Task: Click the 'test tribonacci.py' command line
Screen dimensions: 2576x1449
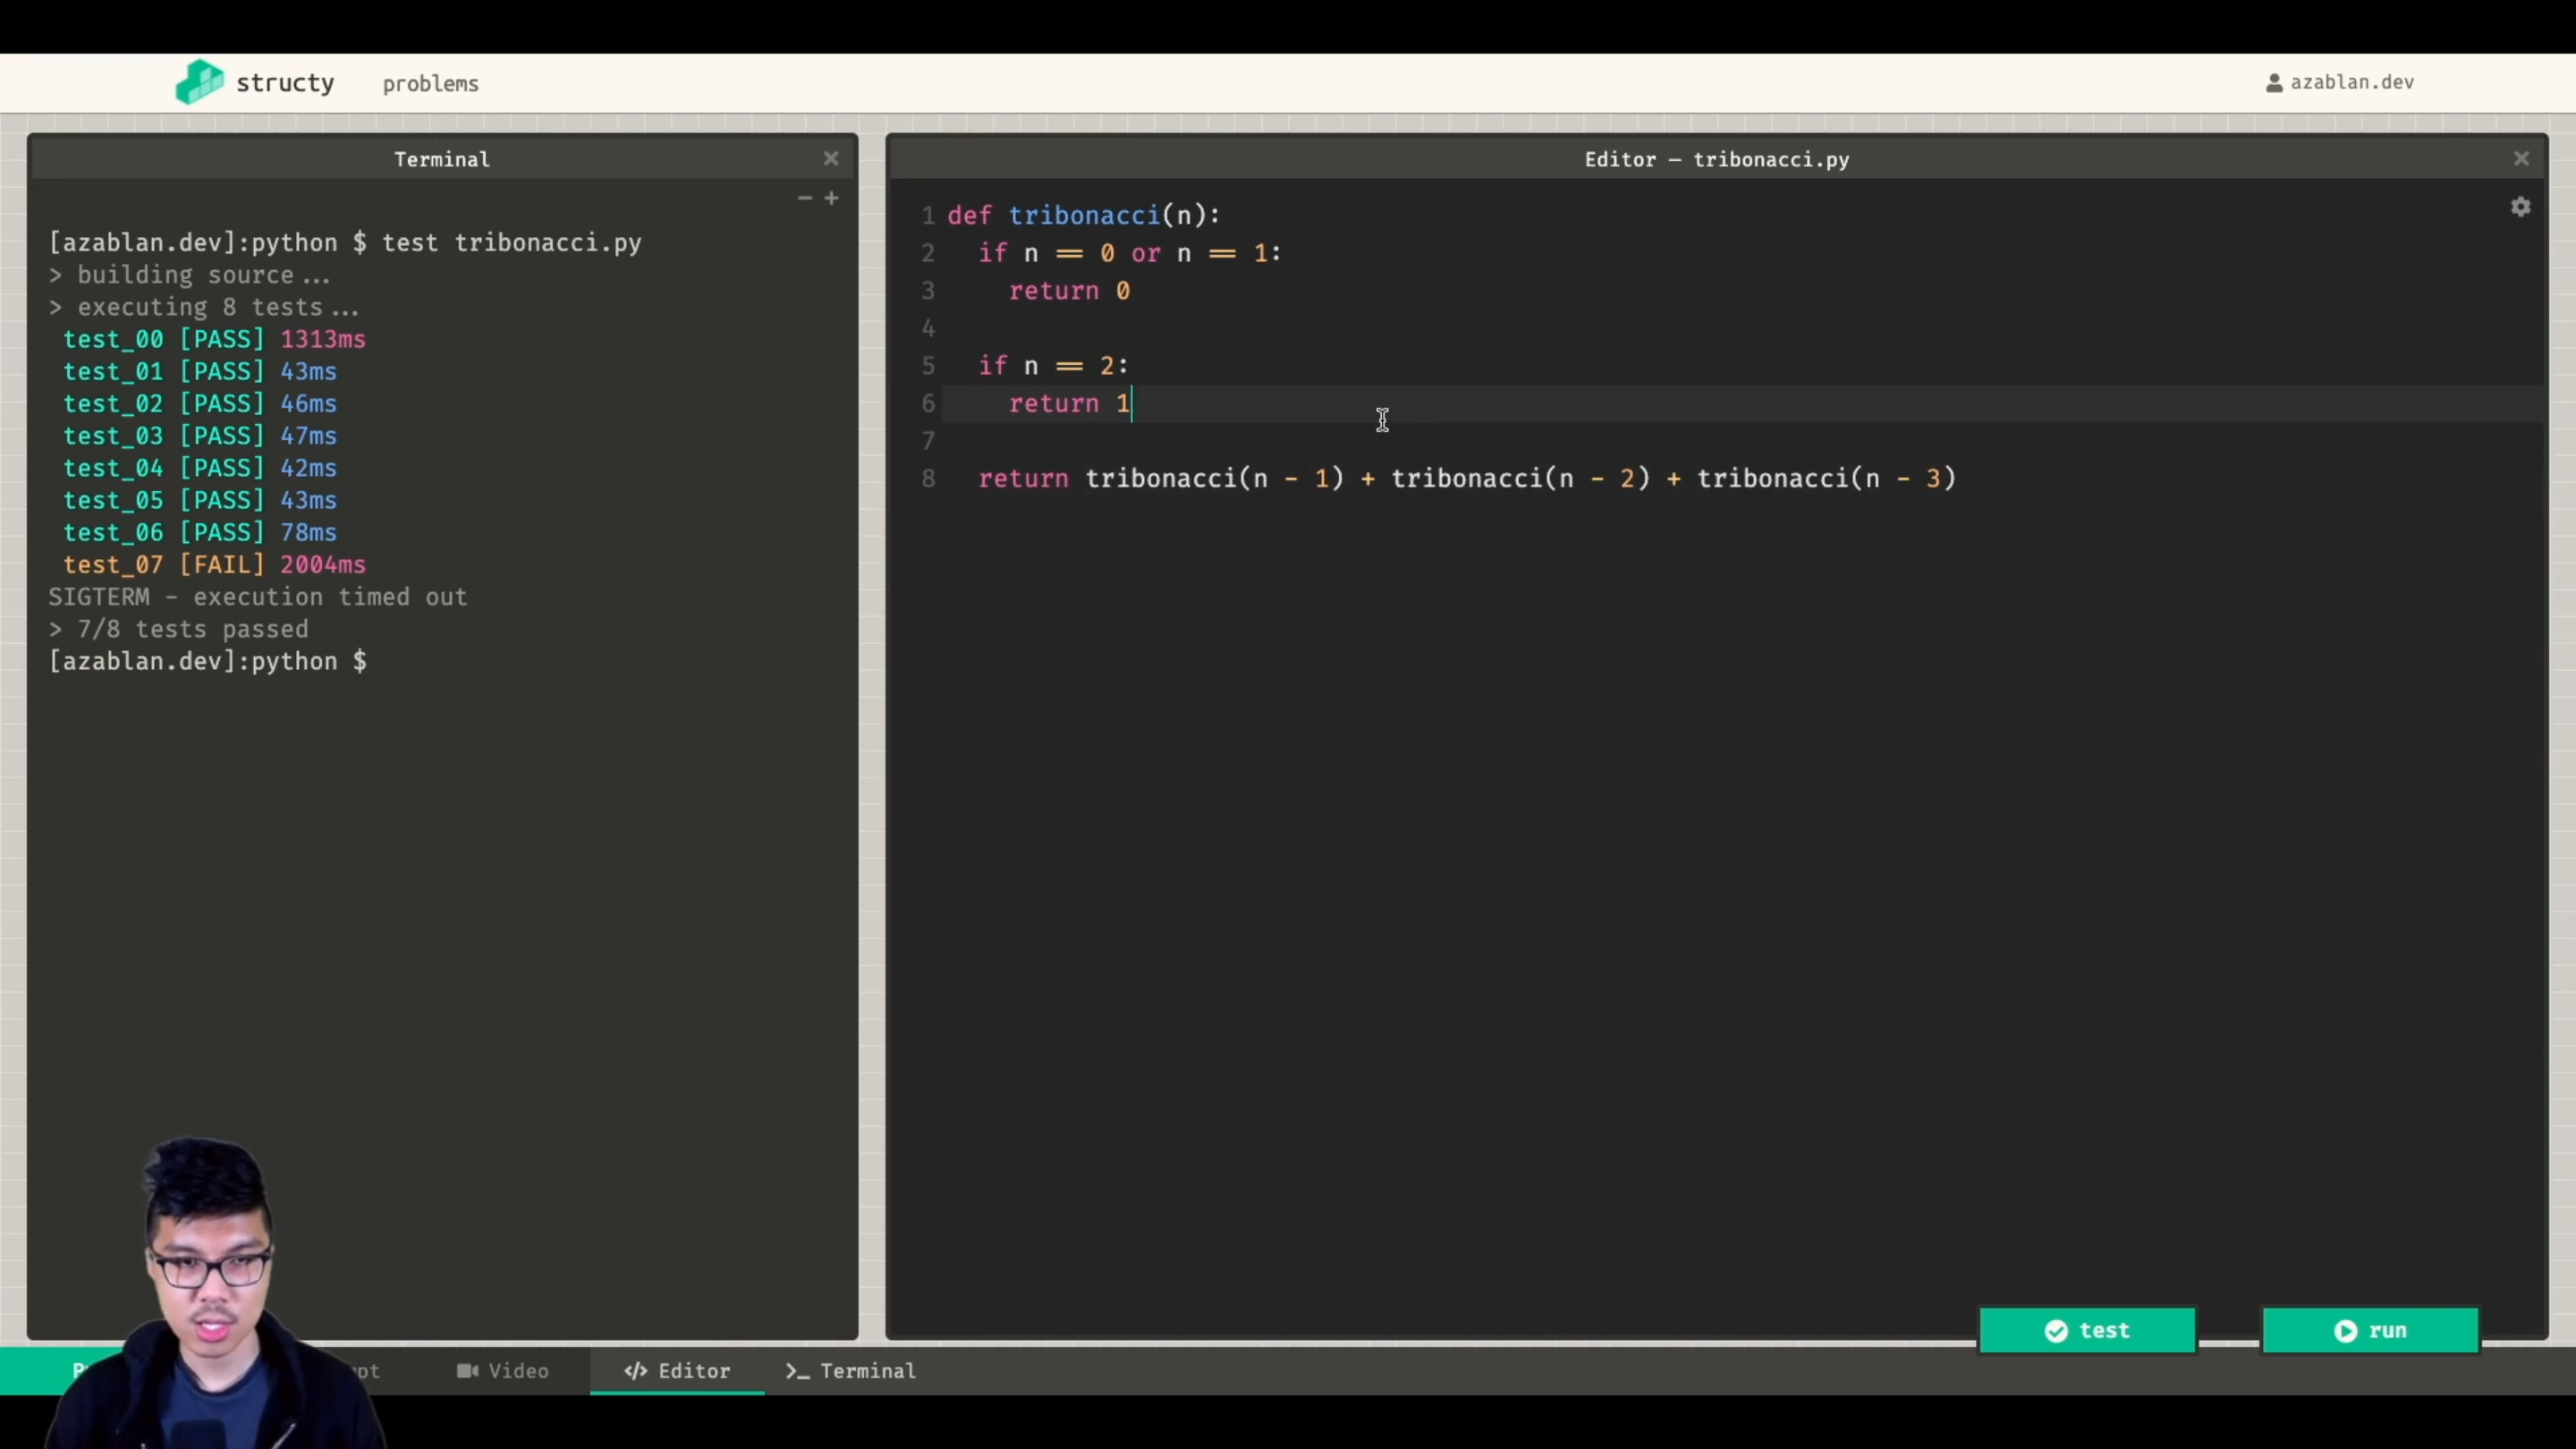Action: pos(345,243)
